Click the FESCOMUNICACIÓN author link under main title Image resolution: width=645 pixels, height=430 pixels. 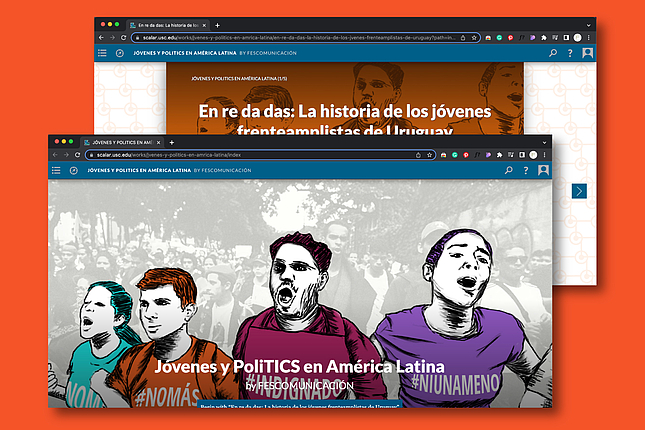pos(306,385)
